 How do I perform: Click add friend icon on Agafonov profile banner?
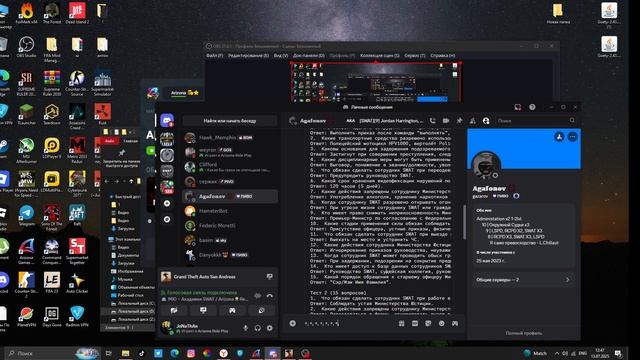pyautogui.click(x=559, y=137)
